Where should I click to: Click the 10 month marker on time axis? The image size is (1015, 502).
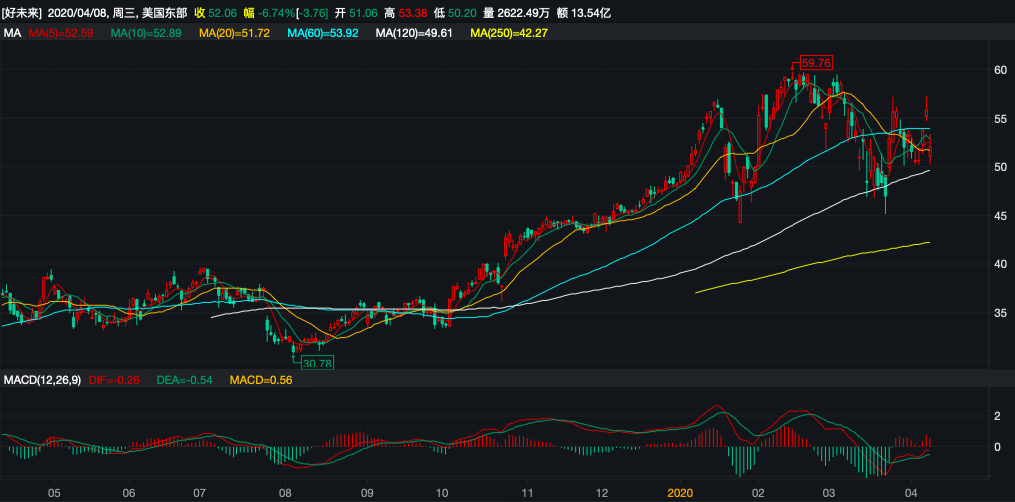(x=442, y=493)
